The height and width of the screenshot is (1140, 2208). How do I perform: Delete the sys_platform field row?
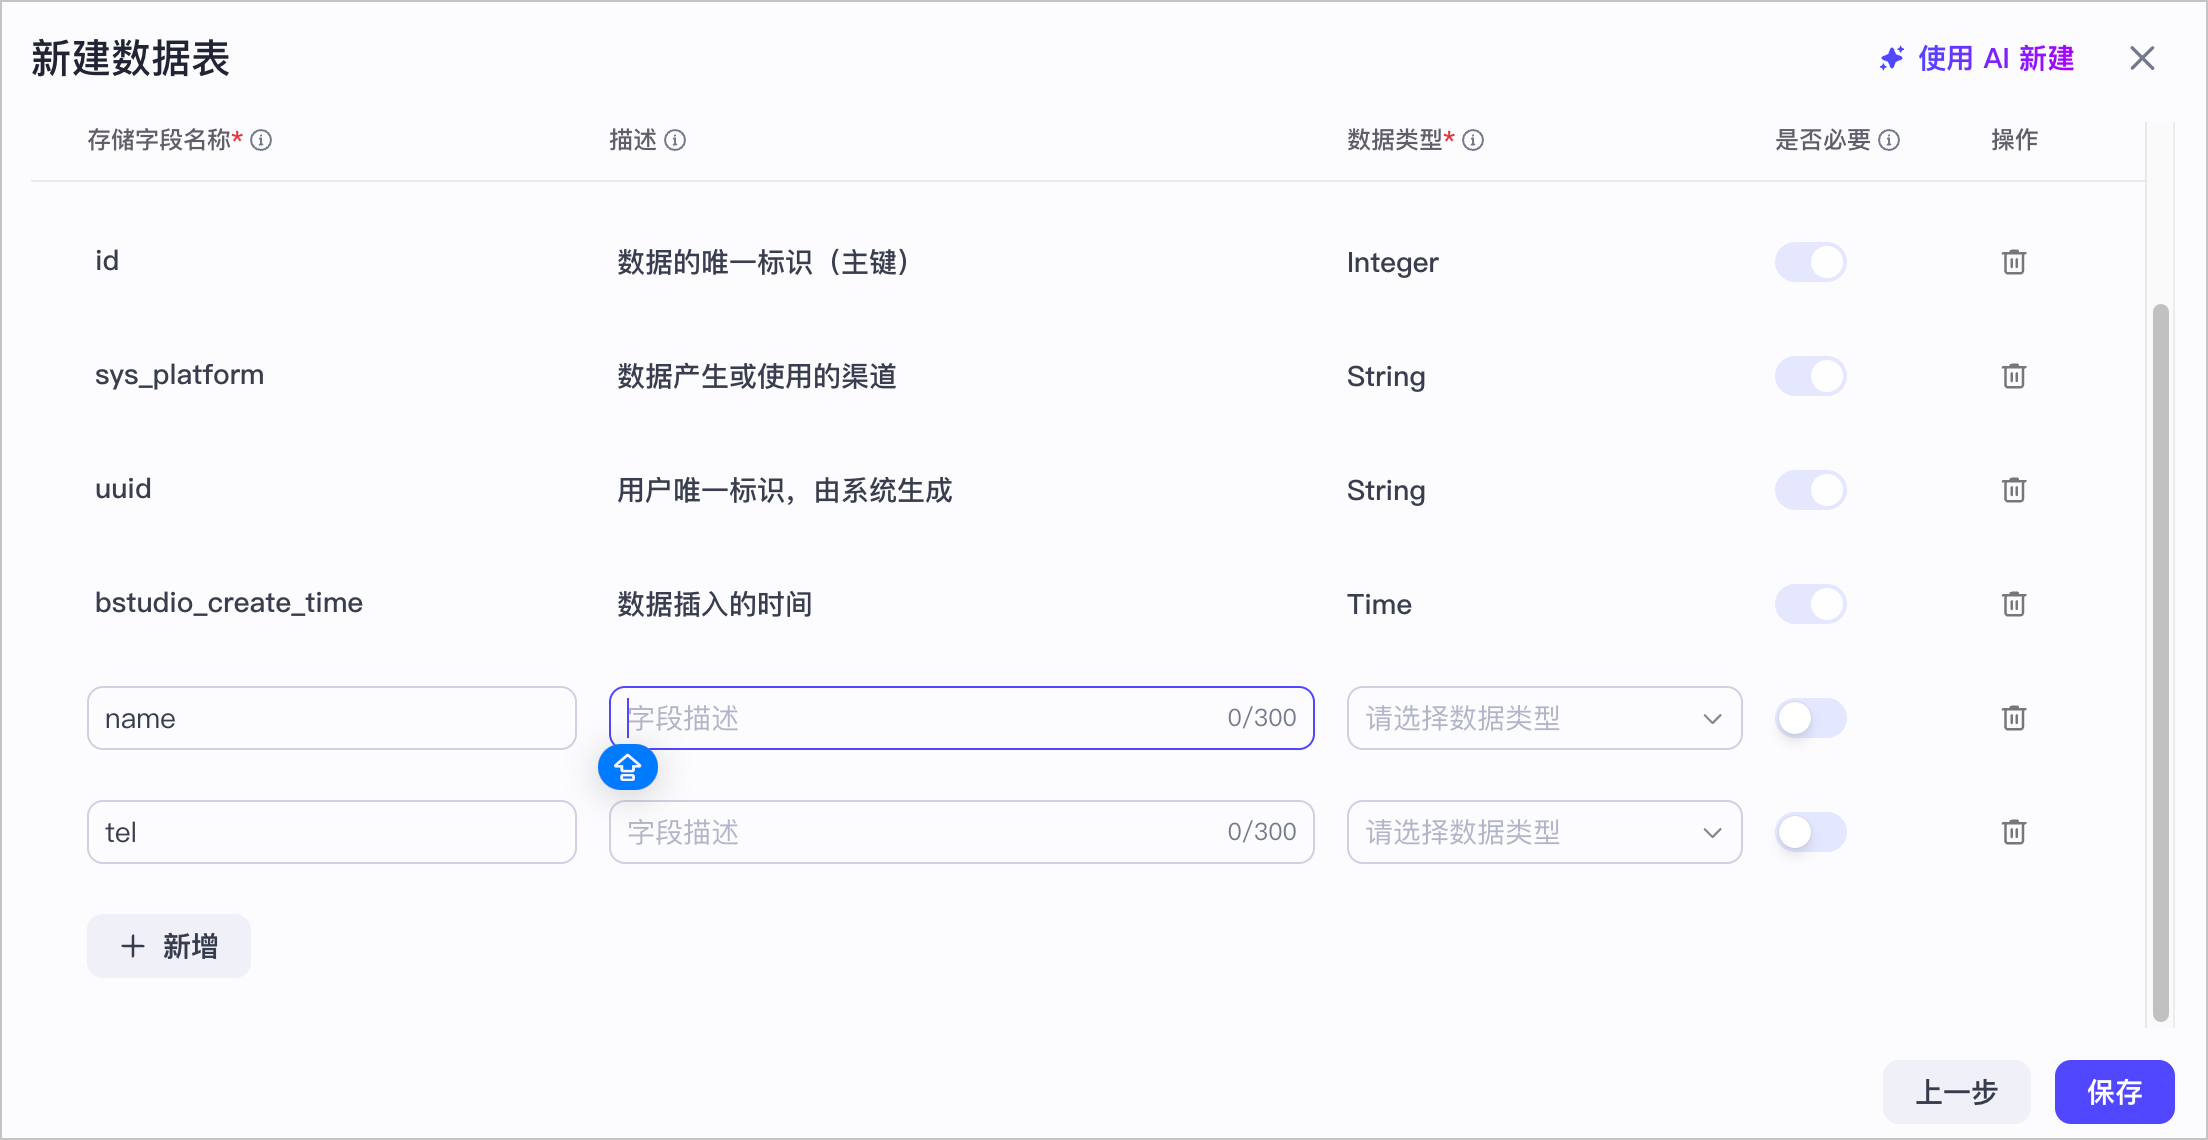(2014, 376)
